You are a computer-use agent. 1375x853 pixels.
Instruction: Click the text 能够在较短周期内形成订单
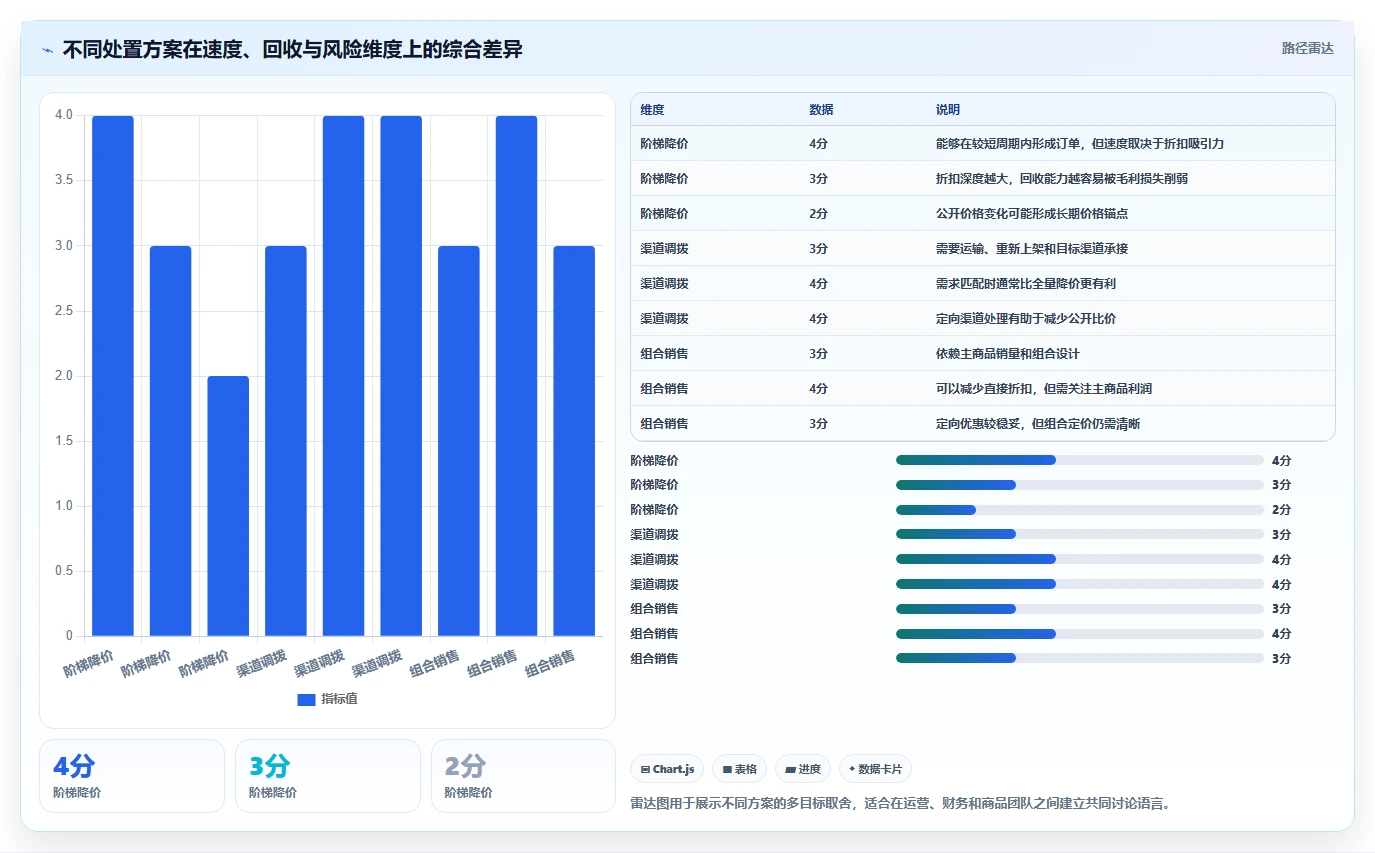(x=1008, y=144)
